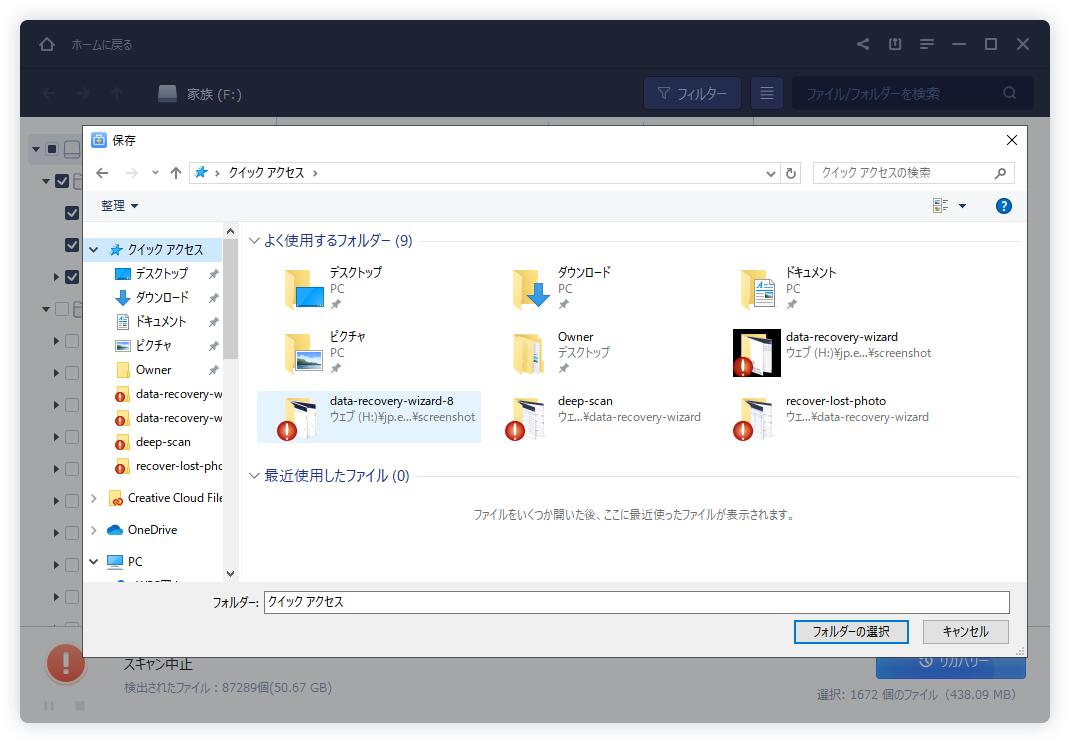Collapse よく使用するフォルダー group
1070x743 pixels.
coord(254,241)
